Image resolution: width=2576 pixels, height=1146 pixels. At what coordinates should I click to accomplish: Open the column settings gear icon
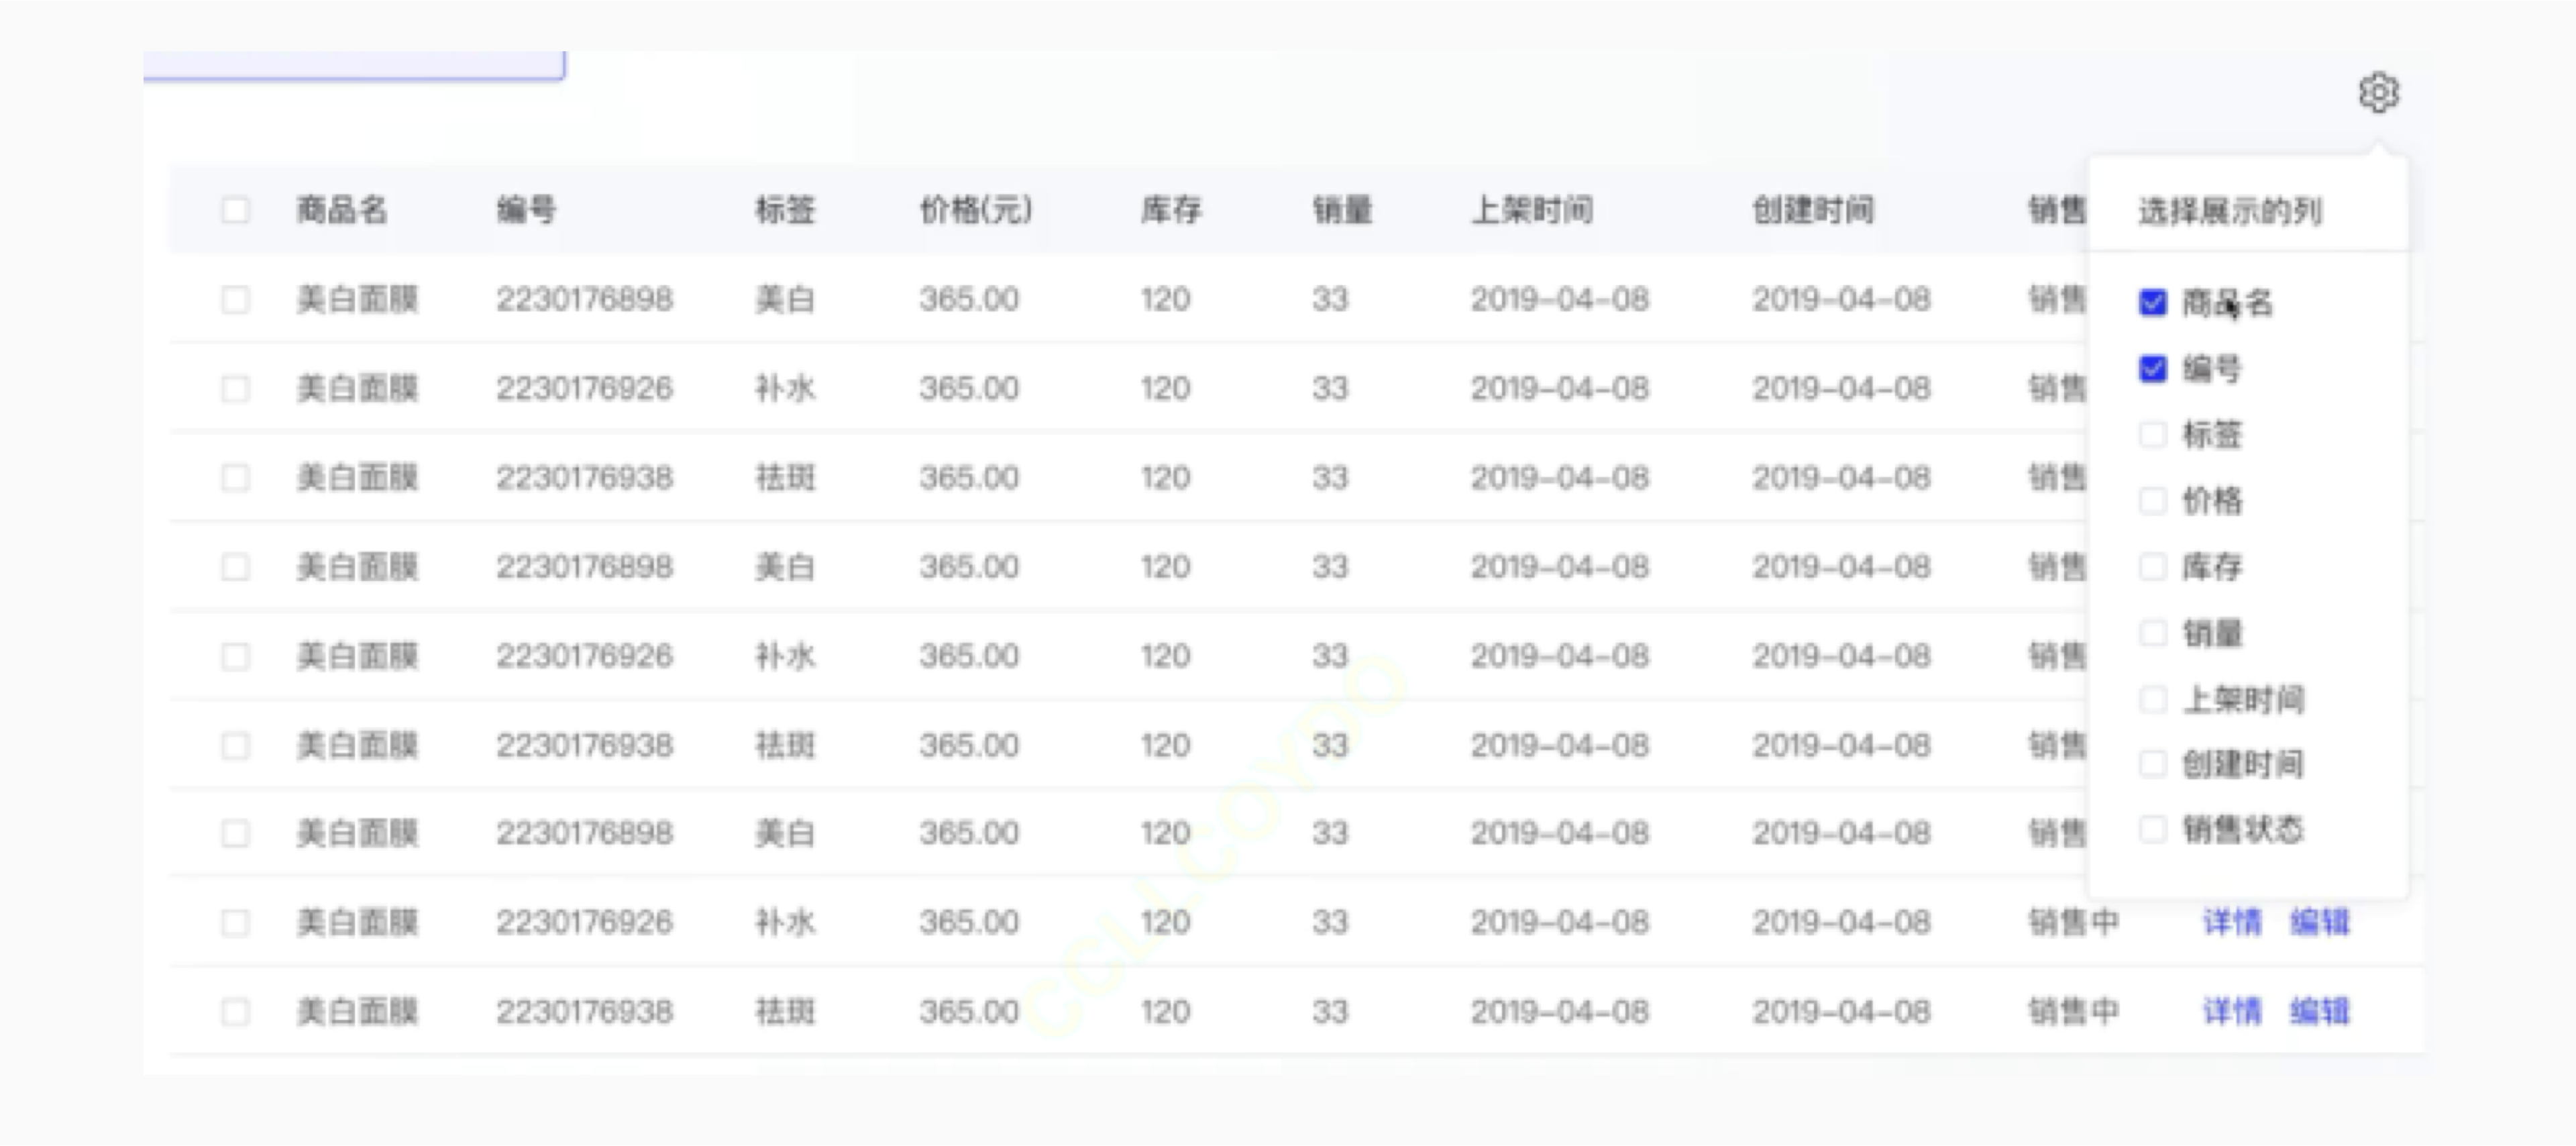click(2380, 93)
